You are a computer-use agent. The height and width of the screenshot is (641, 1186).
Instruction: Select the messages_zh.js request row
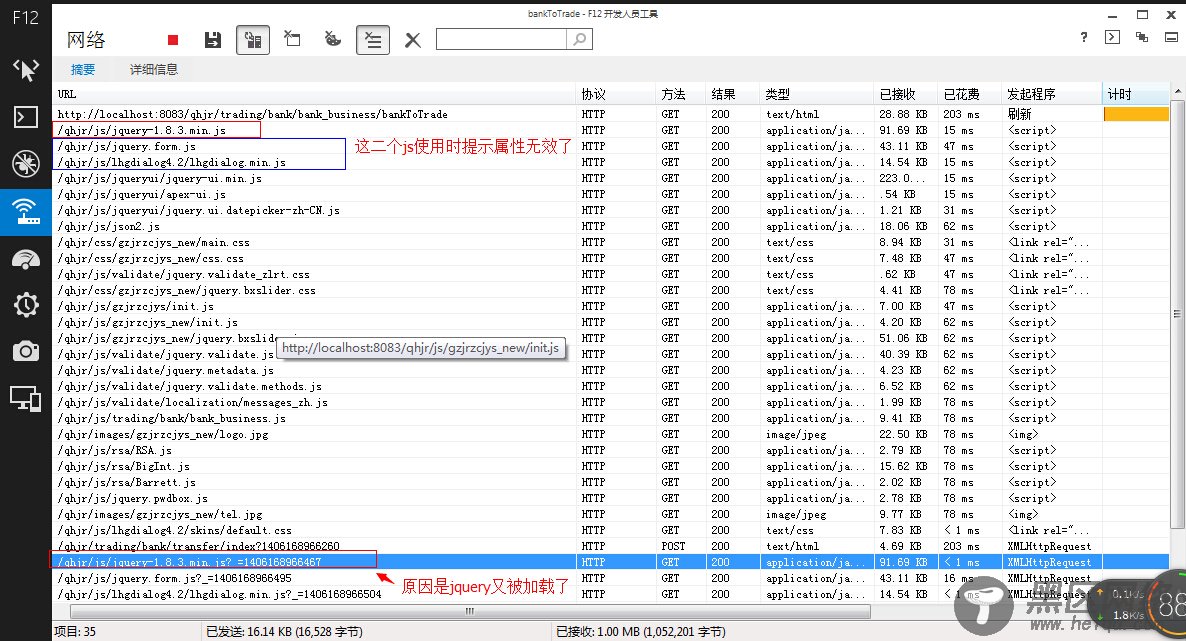[610, 402]
